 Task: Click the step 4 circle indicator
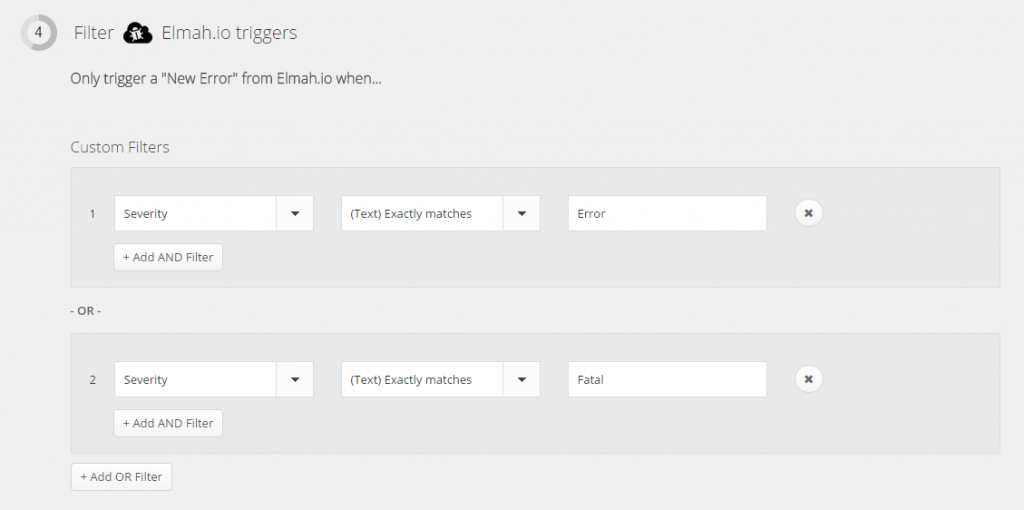[x=39, y=33]
